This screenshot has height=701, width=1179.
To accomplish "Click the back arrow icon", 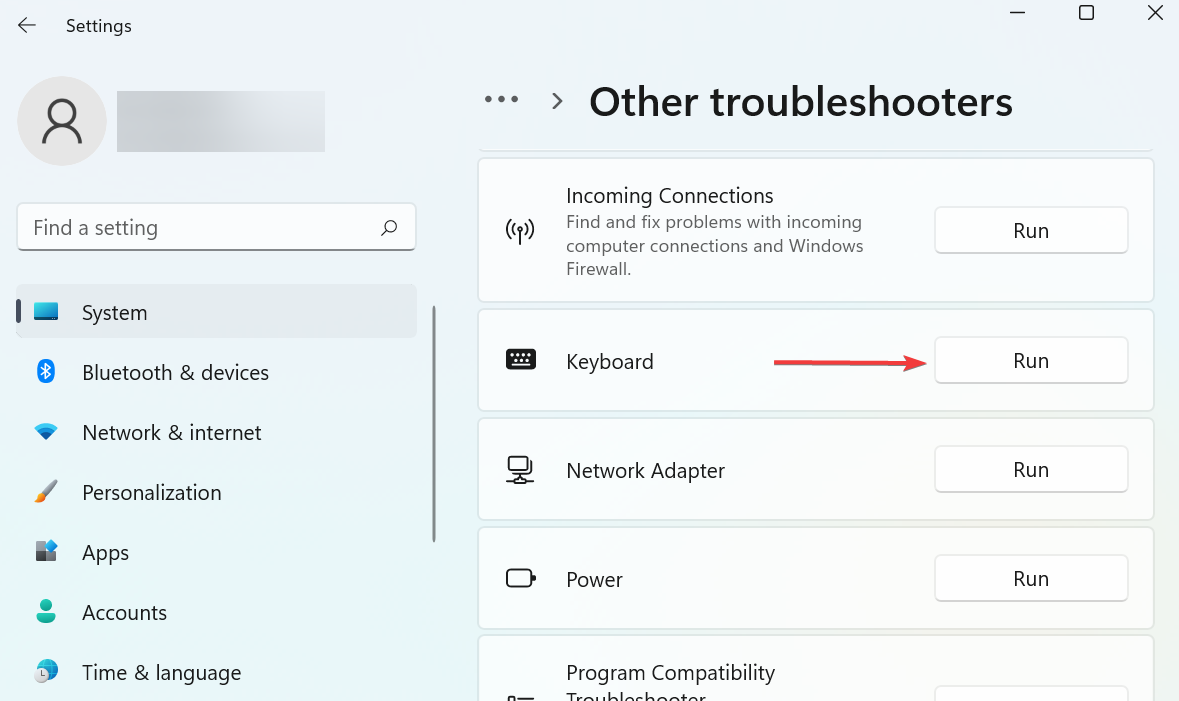I will click(x=27, y=26).
